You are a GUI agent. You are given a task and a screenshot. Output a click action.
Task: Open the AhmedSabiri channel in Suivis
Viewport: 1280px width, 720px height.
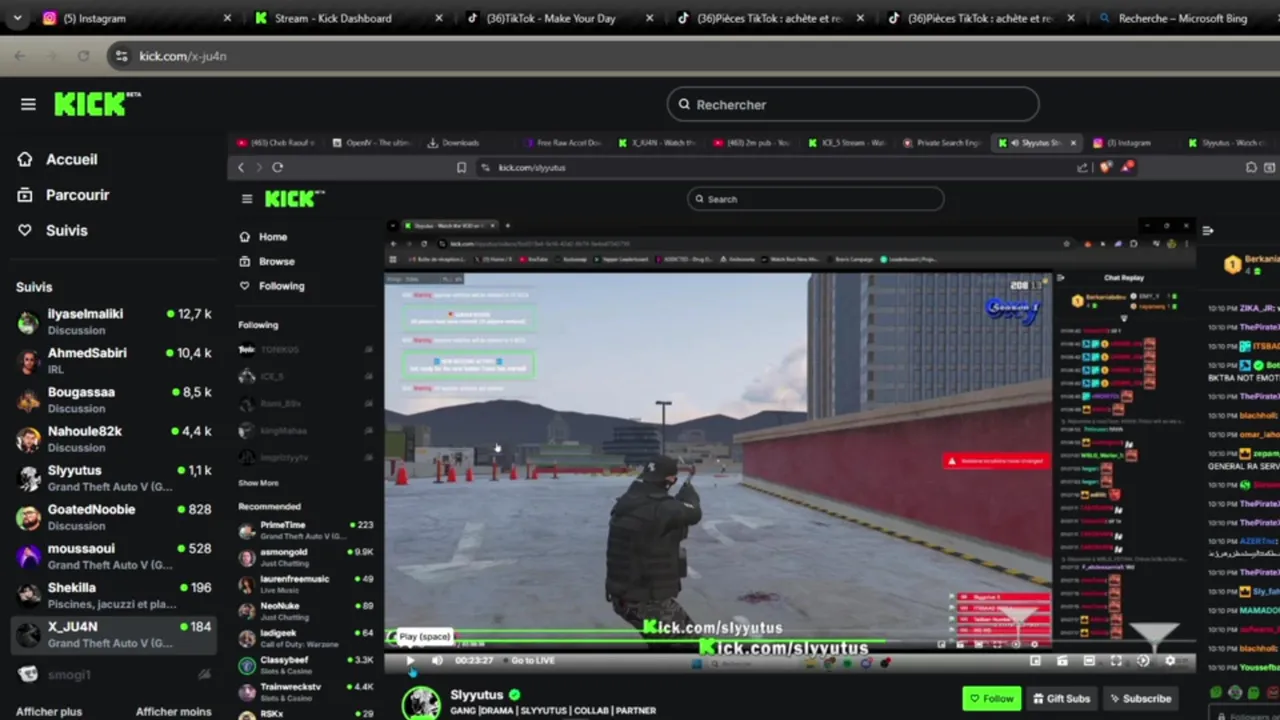tap(115, 361)
